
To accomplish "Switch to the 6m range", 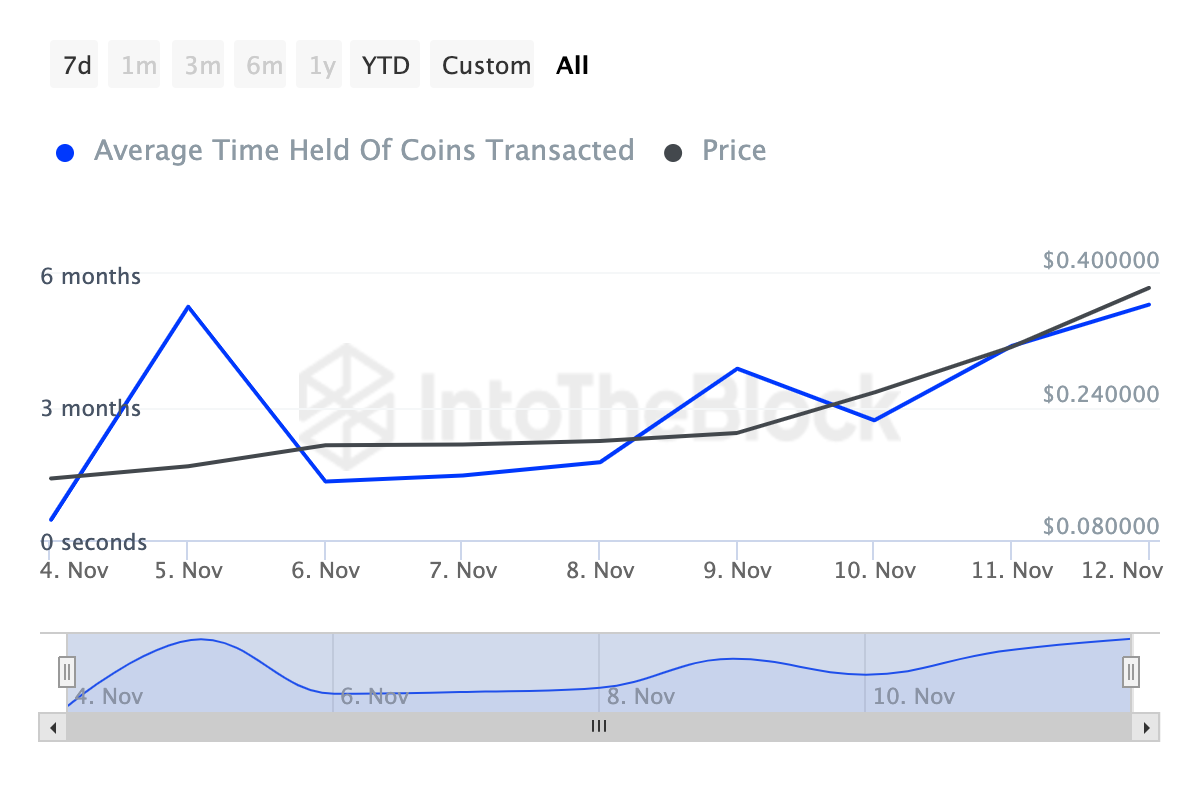I will pyautogui.click(x=265, y=66).
